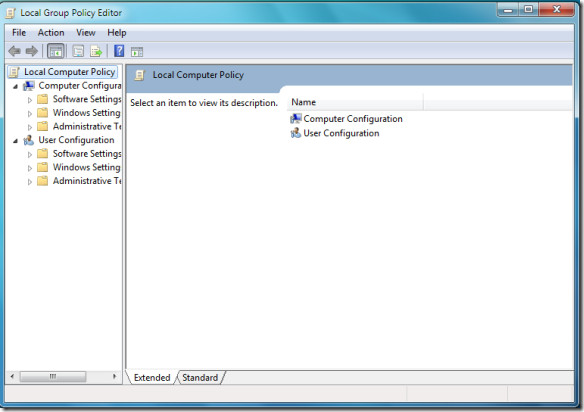
Task: Click the Back arrow toolbar icon
Action: 15,51
